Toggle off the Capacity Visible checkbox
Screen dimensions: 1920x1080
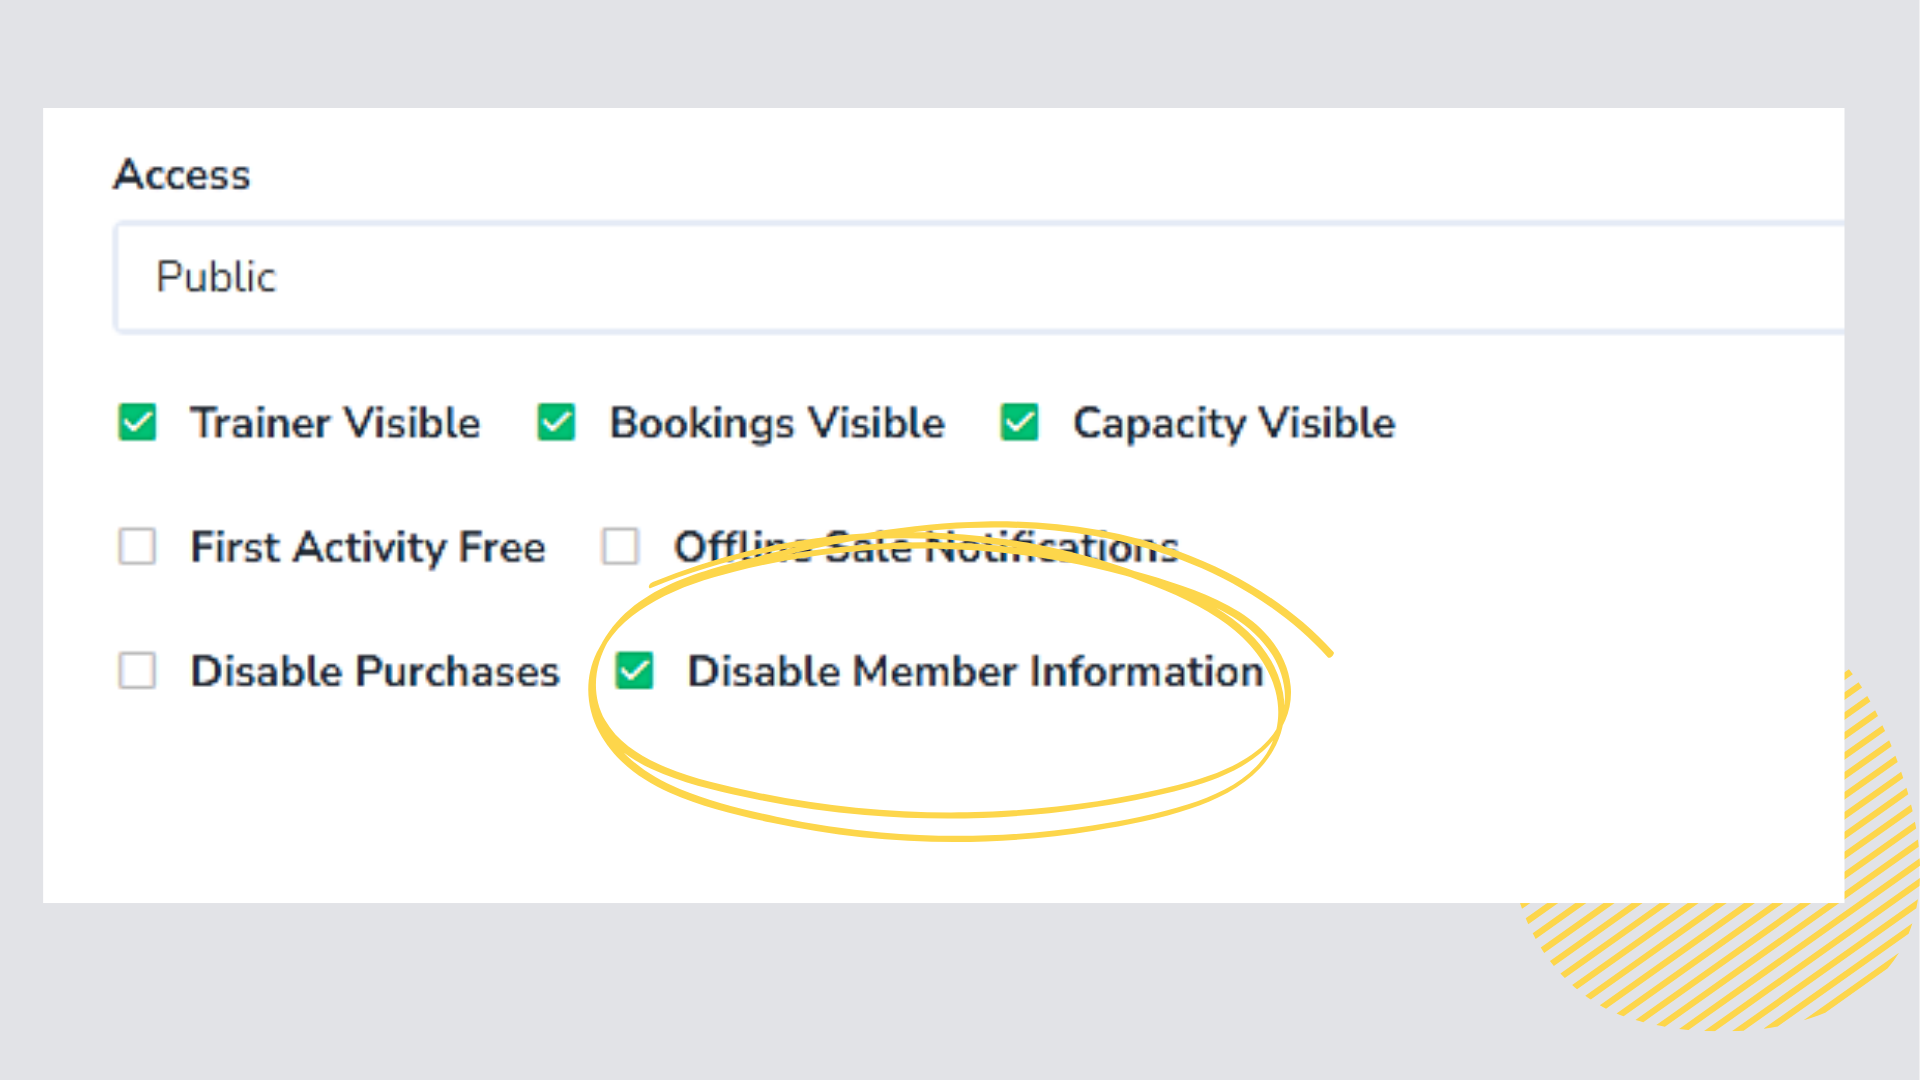[1019, 422]
